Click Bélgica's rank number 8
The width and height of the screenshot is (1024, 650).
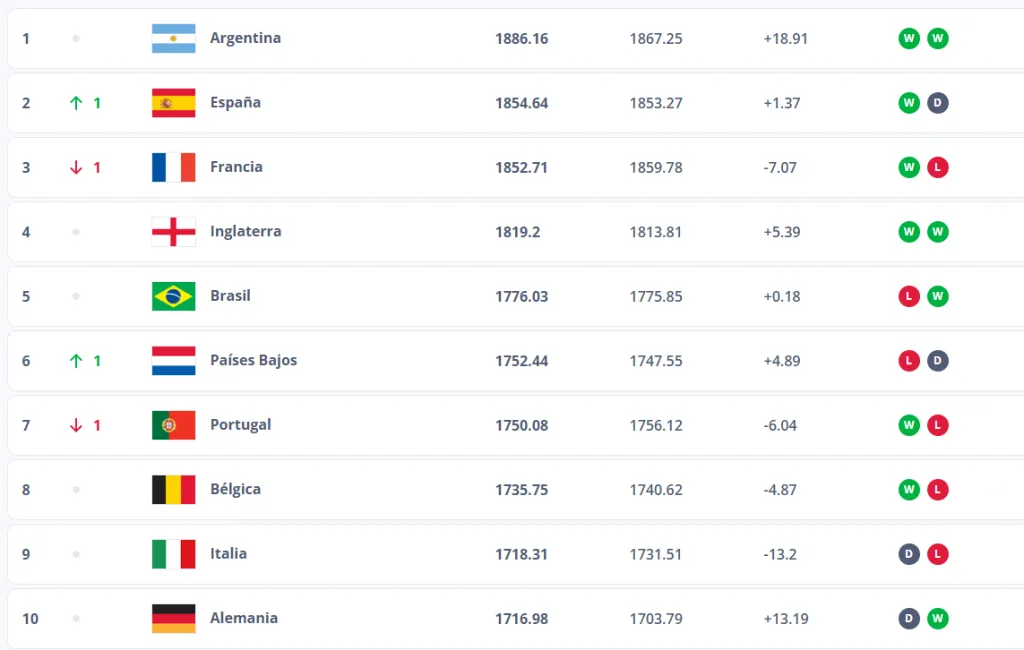tap(26, 490)
